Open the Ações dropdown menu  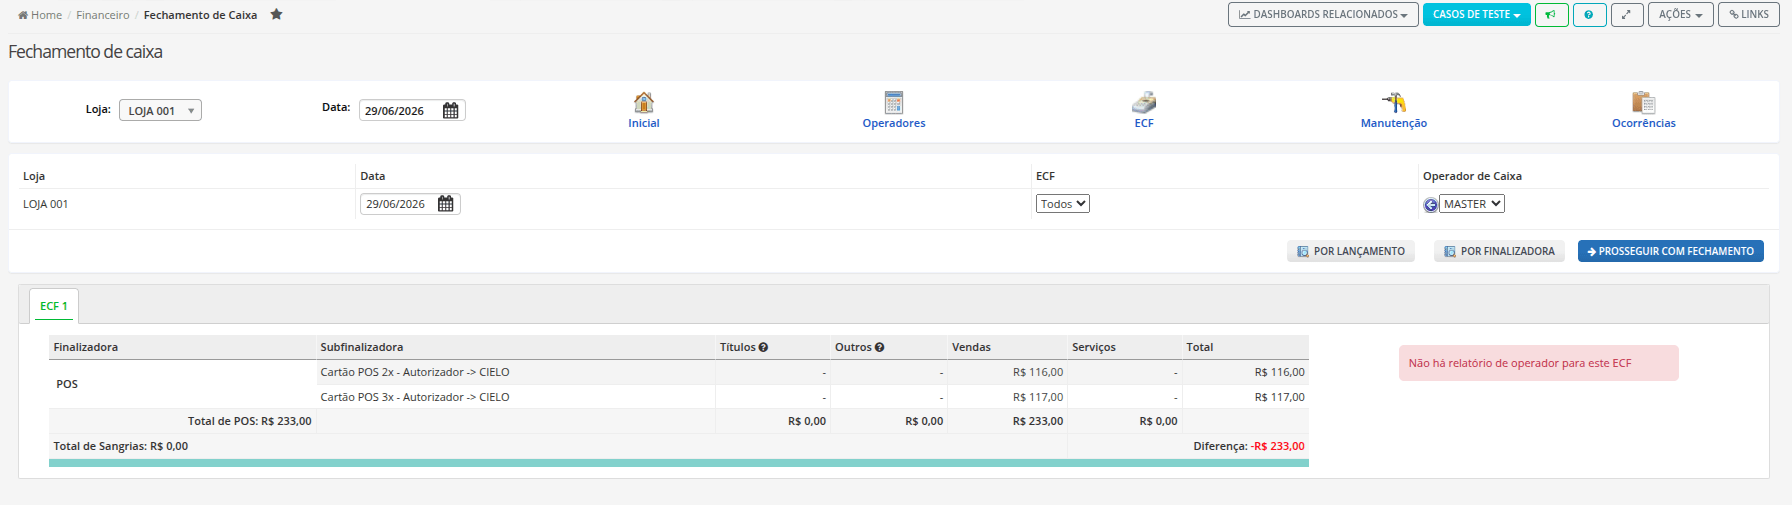tap(1681, 15)
